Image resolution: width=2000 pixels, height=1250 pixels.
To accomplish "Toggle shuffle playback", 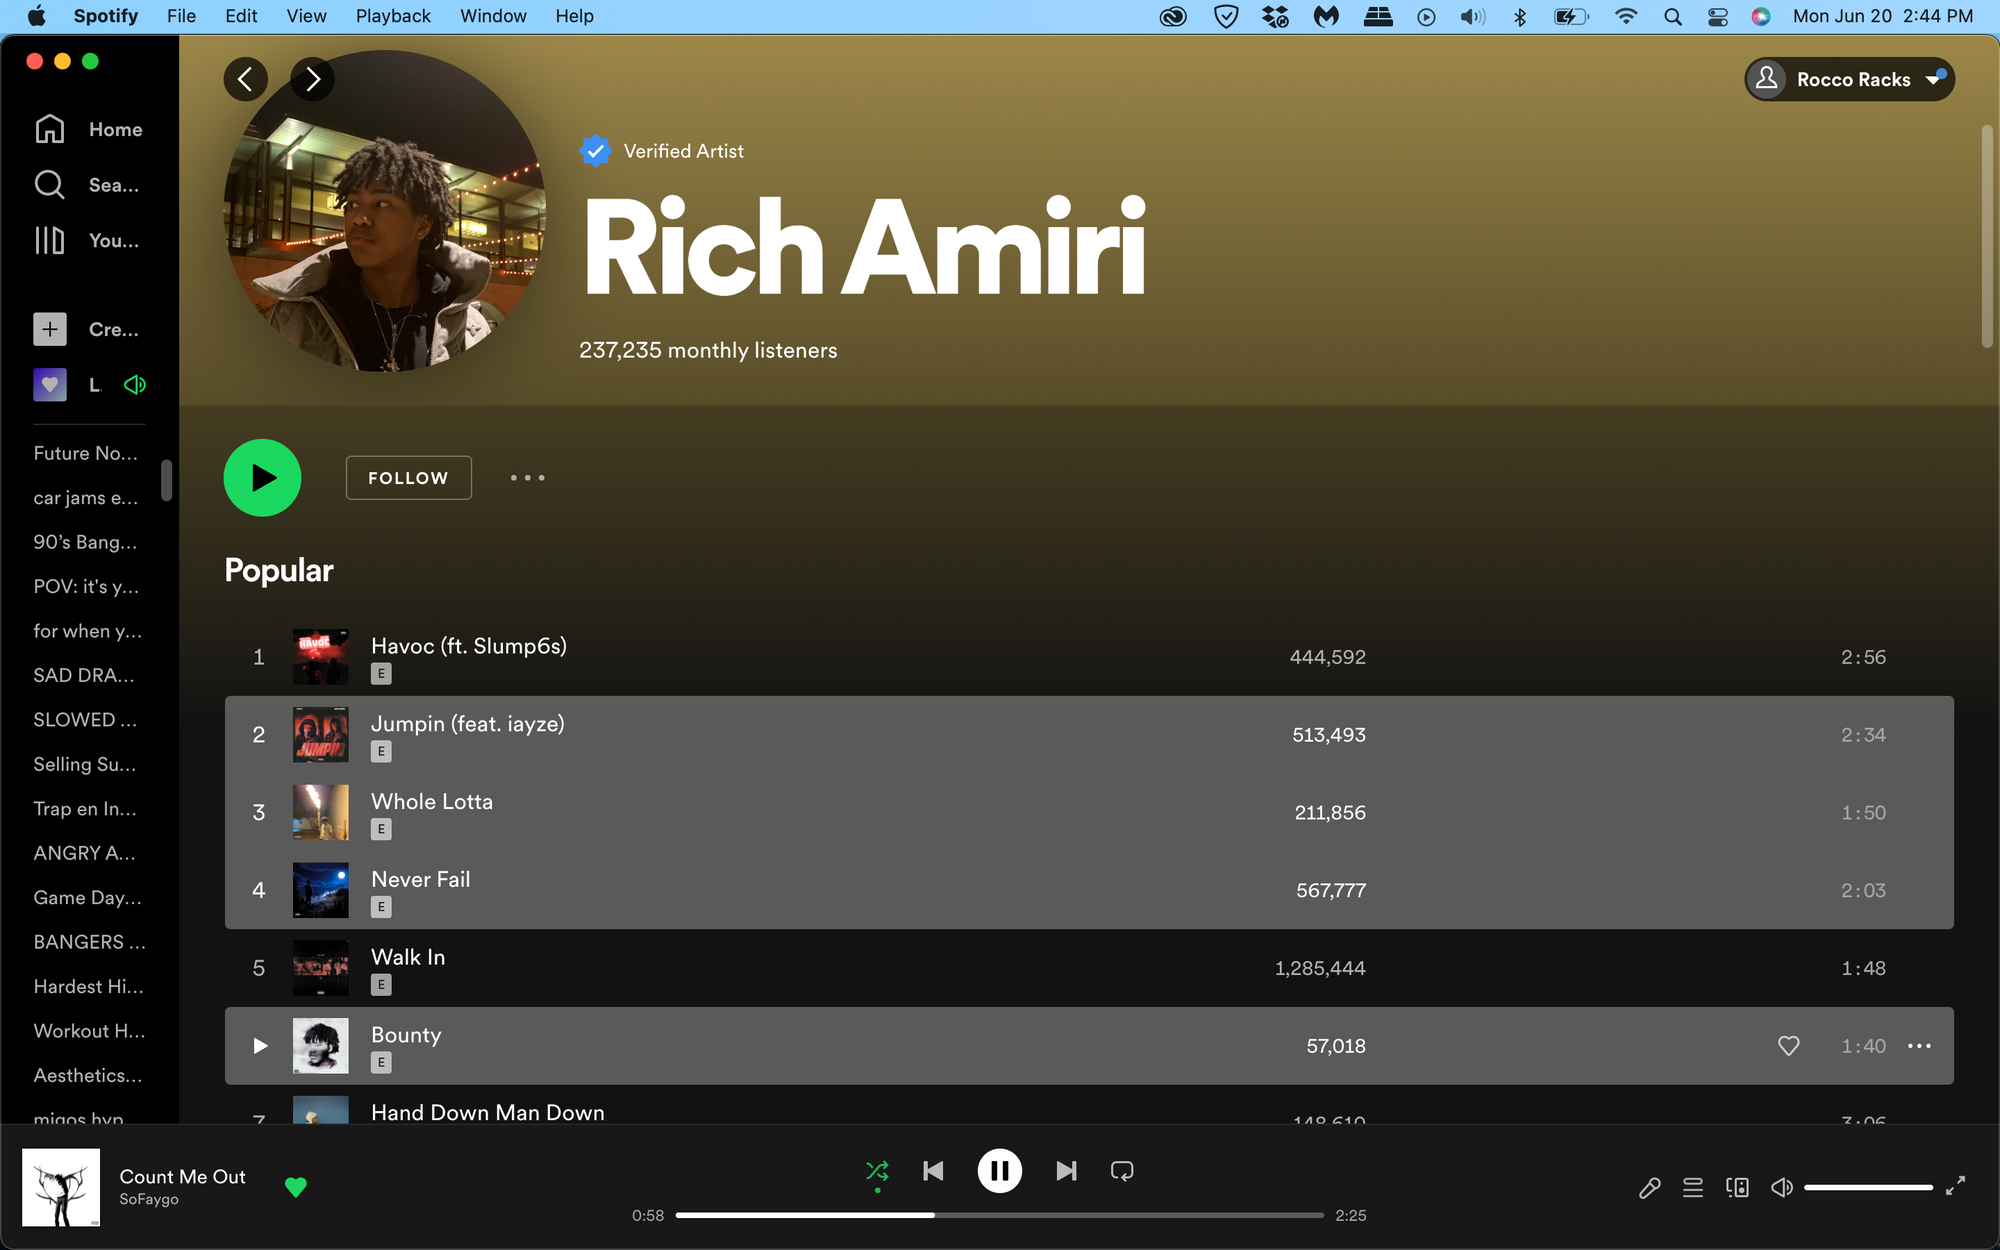I will pyautogui.click(x=877, y=1171).
